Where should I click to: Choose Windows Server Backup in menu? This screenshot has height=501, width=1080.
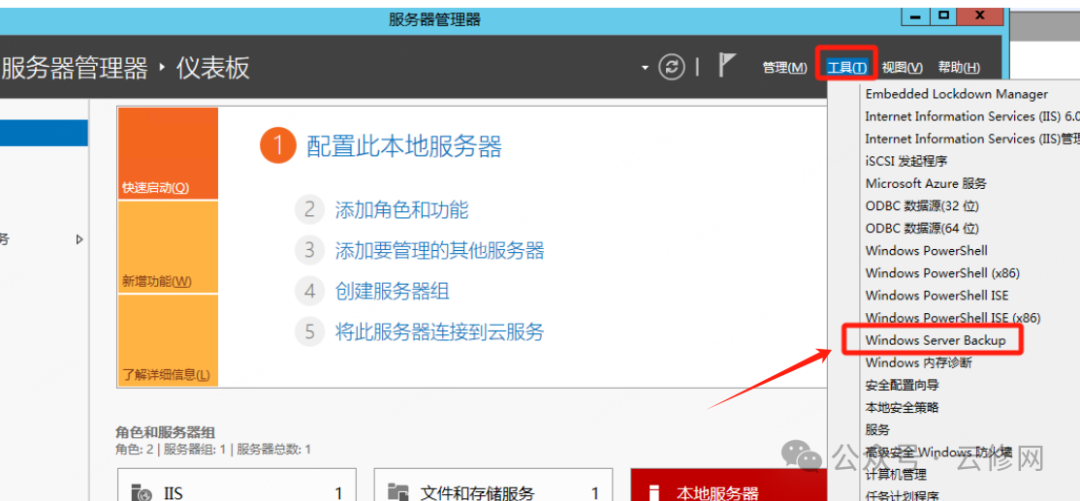coord(935,340)
